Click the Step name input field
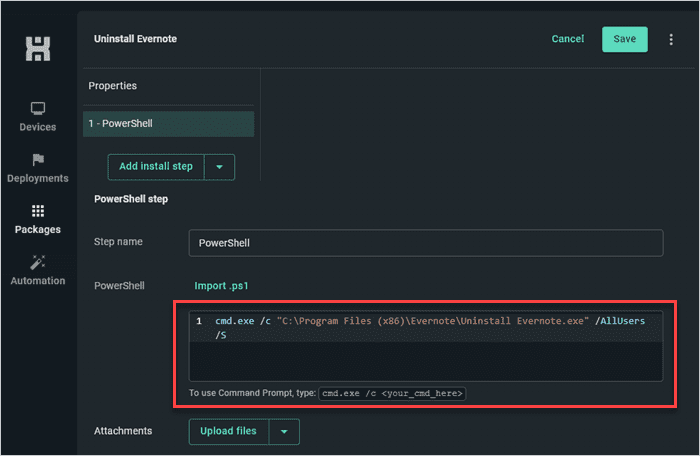The height and width of the screenshot is (456, 700). (x=426, y=243)
